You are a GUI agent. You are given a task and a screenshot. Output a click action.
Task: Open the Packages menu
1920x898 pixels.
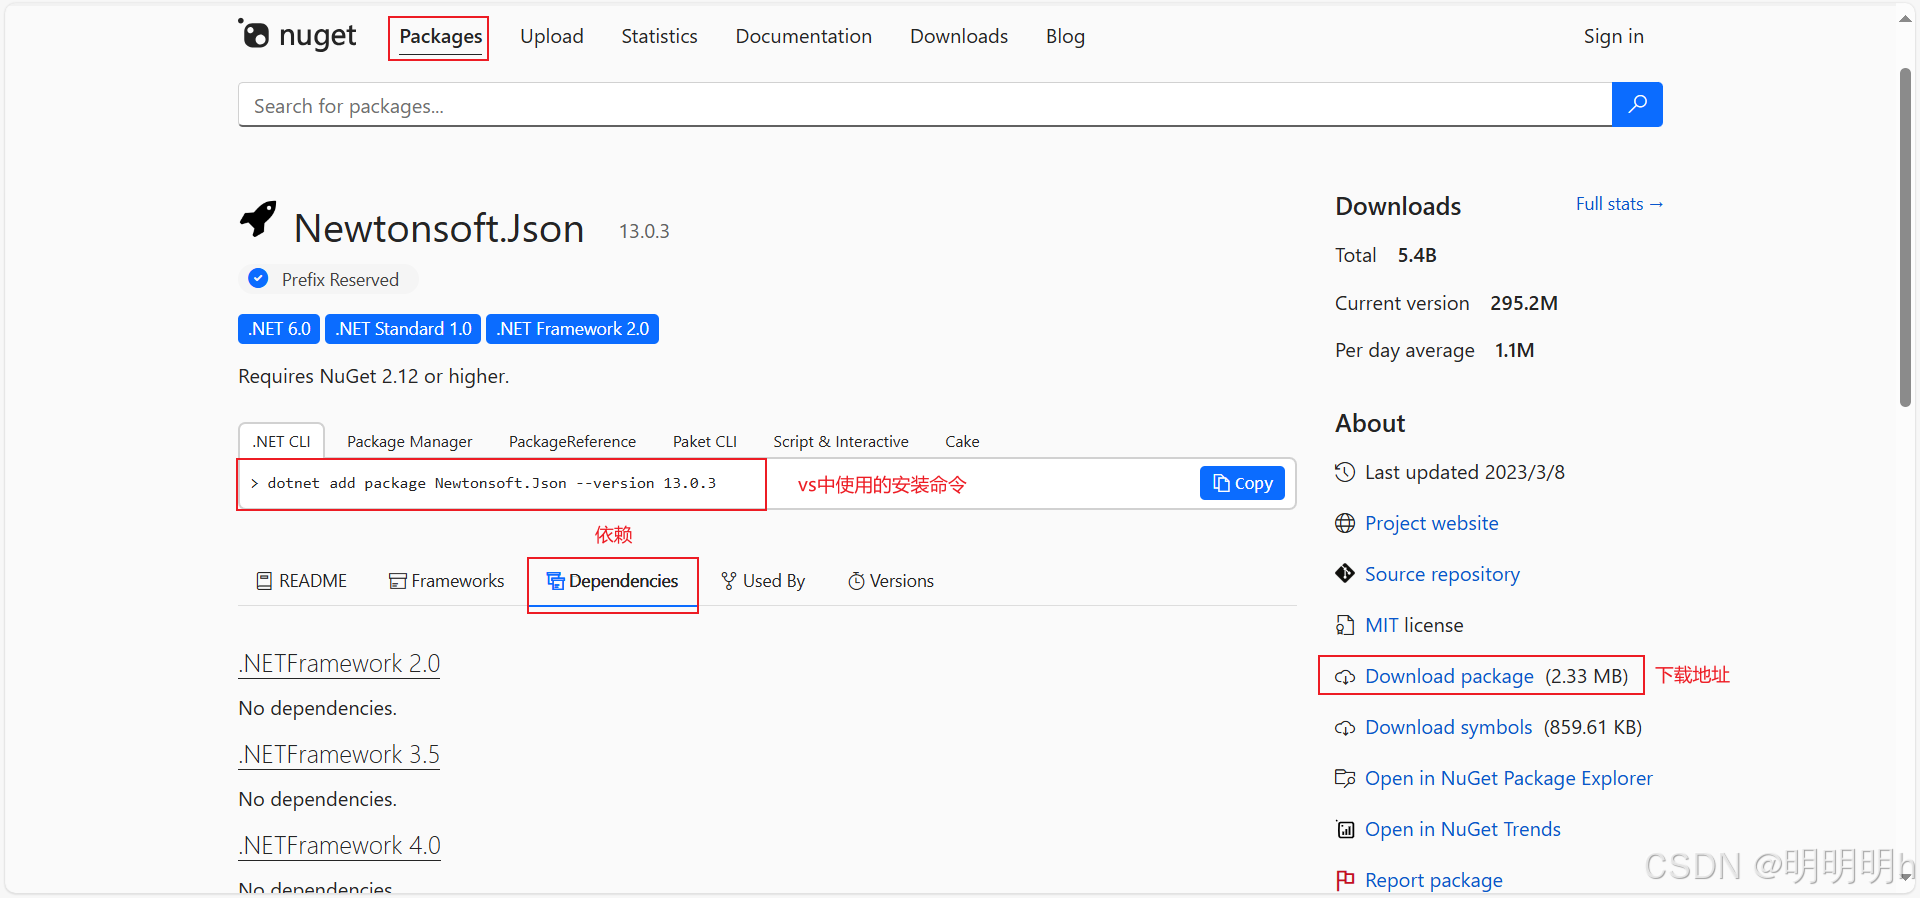tap(440, 37)
